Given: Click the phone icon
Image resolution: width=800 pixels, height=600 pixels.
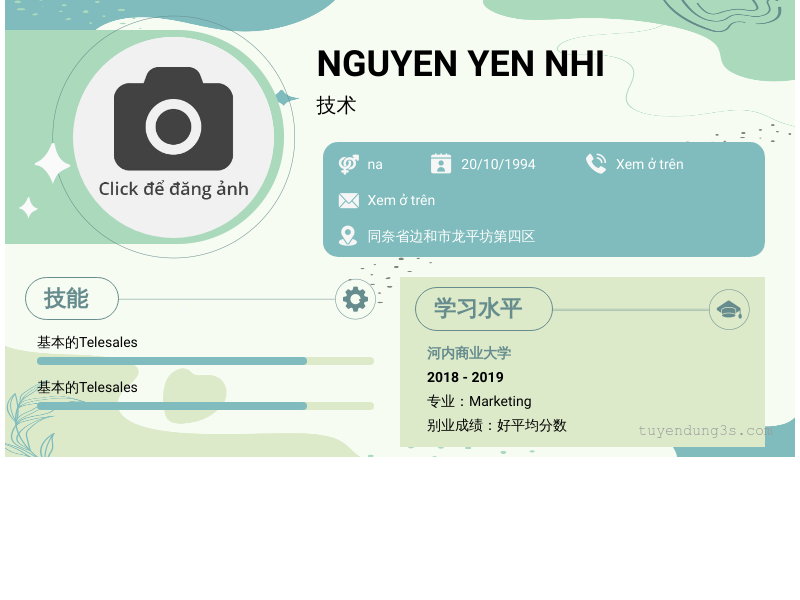Looking at the screenshot, I should click(596, 164).
